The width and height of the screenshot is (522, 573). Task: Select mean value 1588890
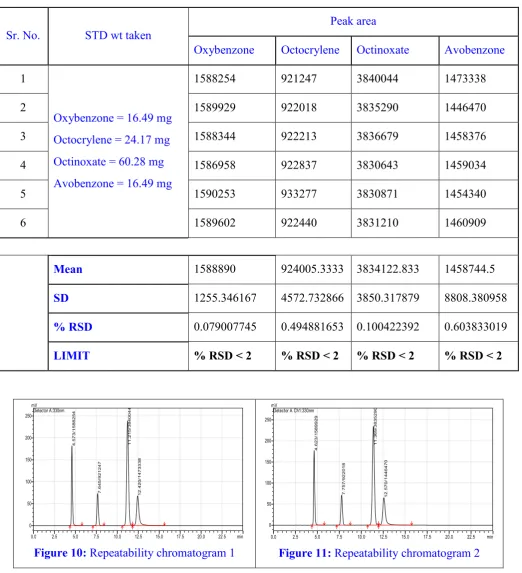tap(215, 269)
